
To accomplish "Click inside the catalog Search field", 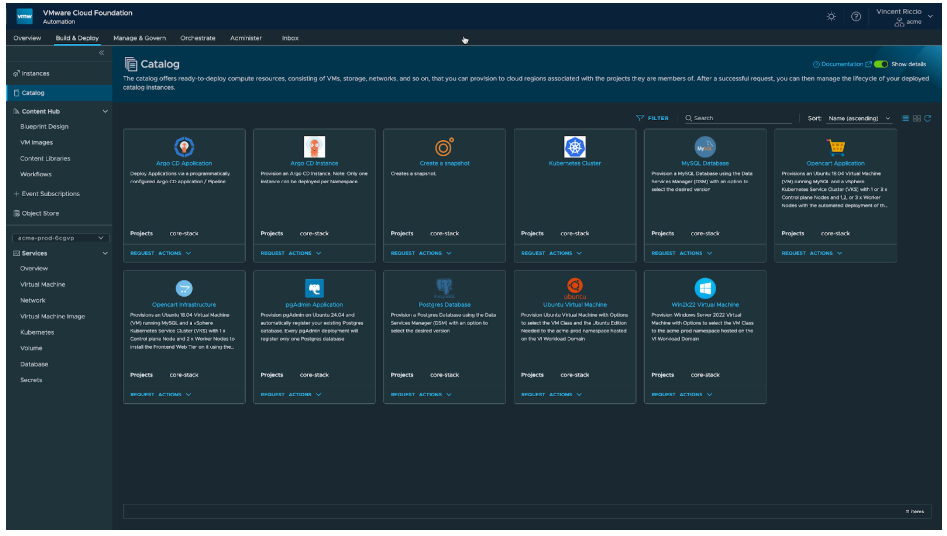I will tap(740, 118).
